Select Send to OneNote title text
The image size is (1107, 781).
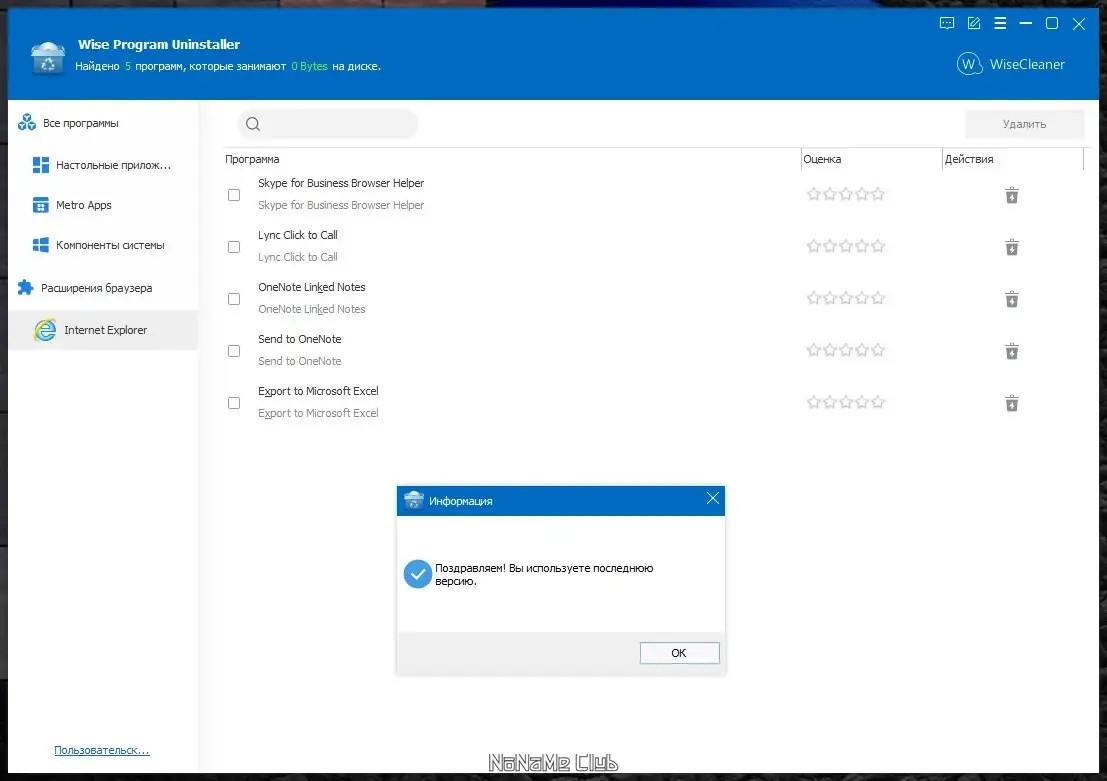[x=300, y=339]
